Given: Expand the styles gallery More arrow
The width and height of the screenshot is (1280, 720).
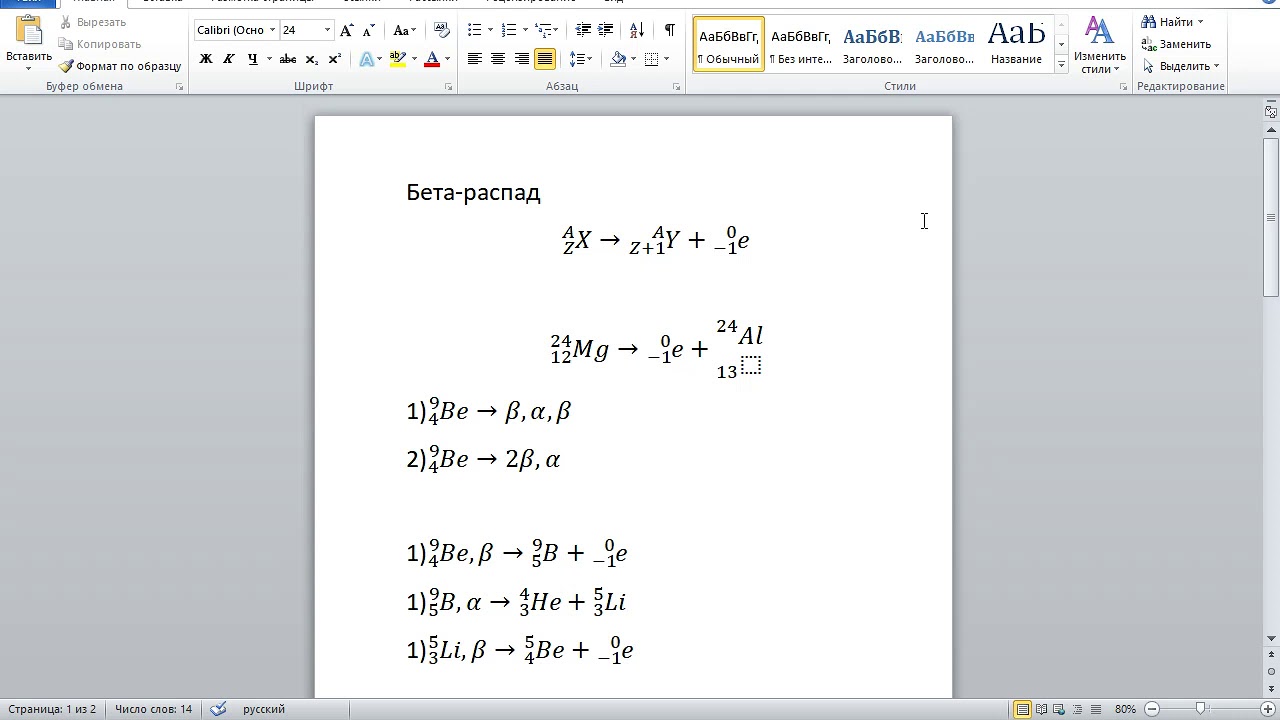Looking at the screenshot, I should point(1061,66).
